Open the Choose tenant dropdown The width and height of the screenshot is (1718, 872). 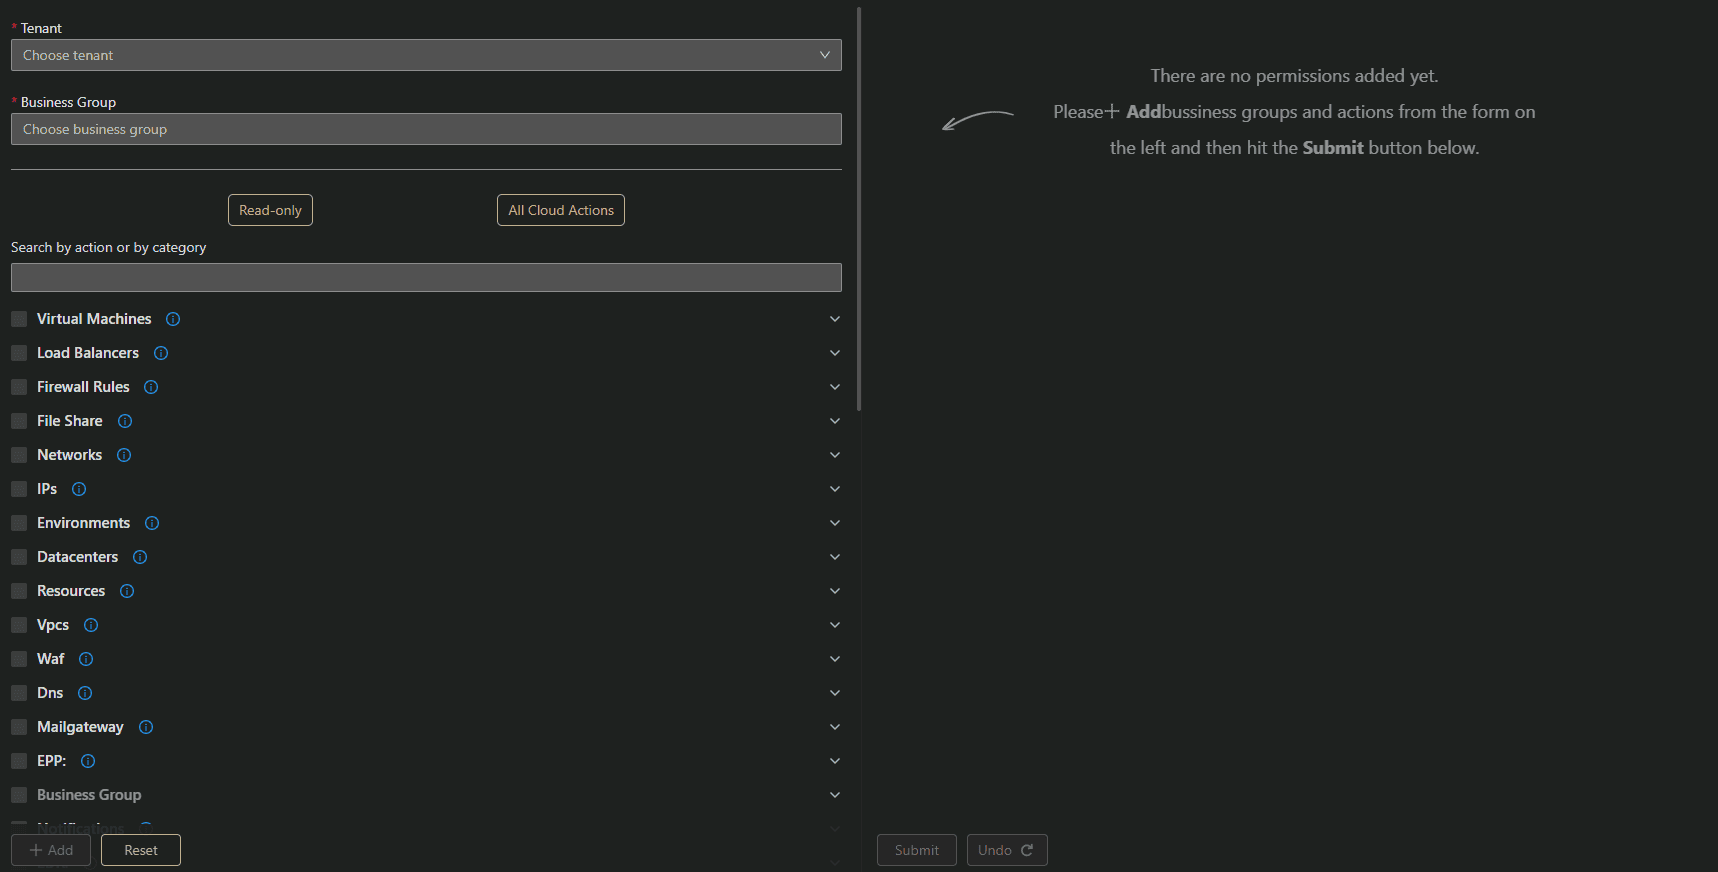(x=426, y=55)
